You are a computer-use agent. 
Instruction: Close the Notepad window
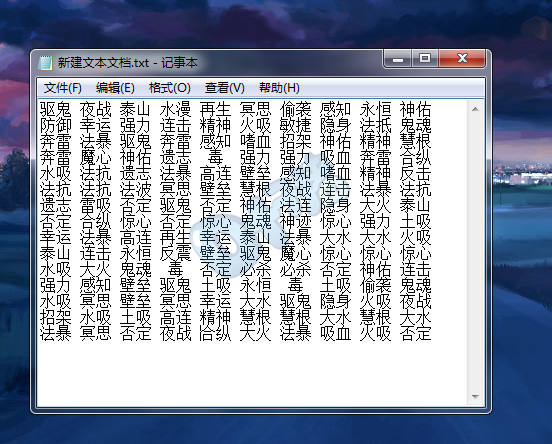coord(462,58)
